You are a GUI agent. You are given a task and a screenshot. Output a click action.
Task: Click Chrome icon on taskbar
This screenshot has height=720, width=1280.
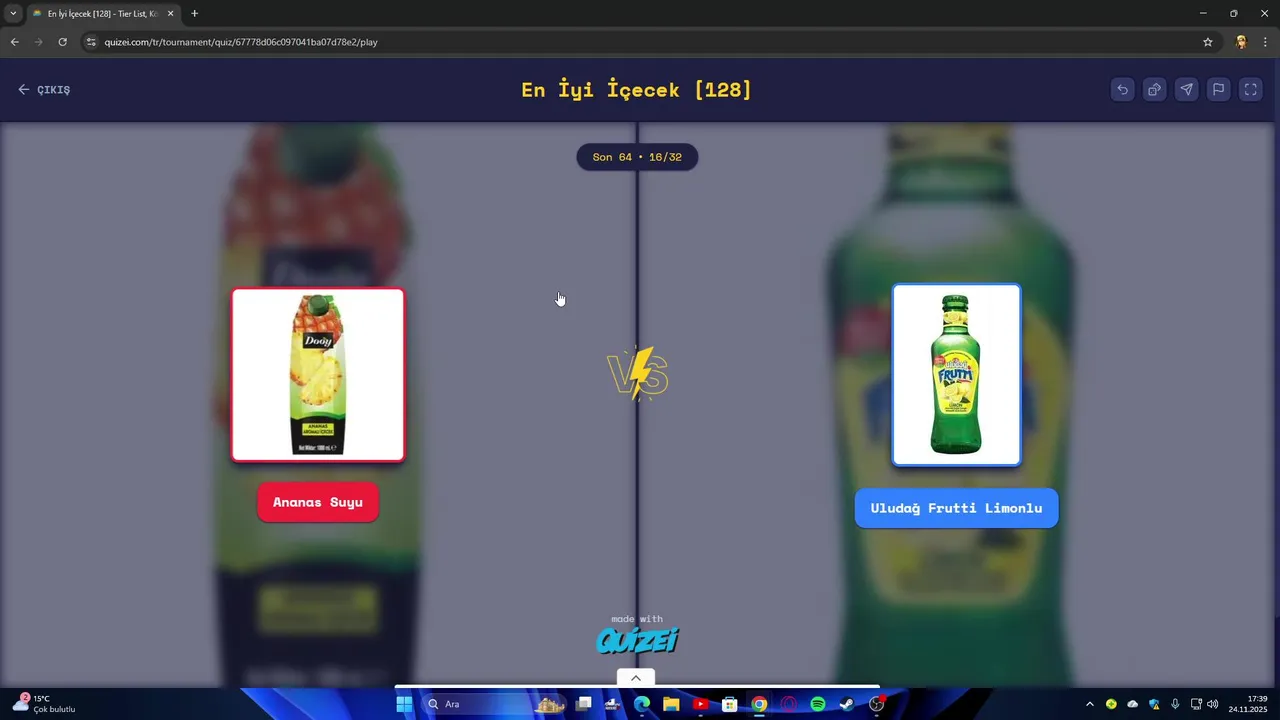(759, 704)
